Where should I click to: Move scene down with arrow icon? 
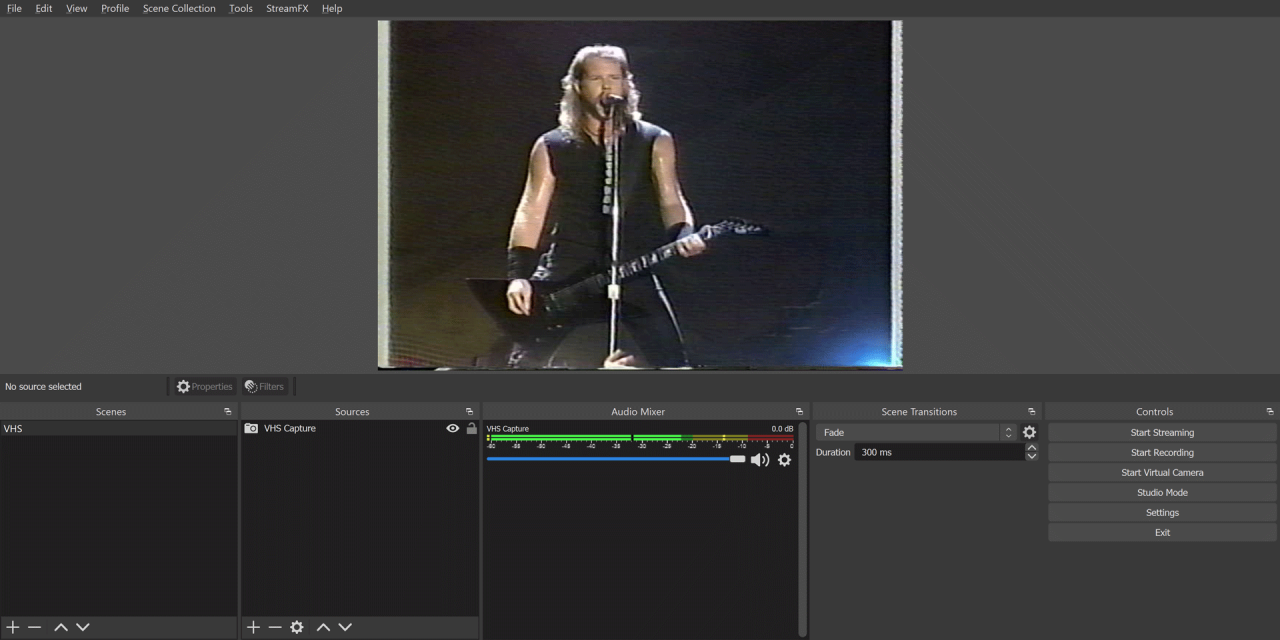(x=83, y=627)
